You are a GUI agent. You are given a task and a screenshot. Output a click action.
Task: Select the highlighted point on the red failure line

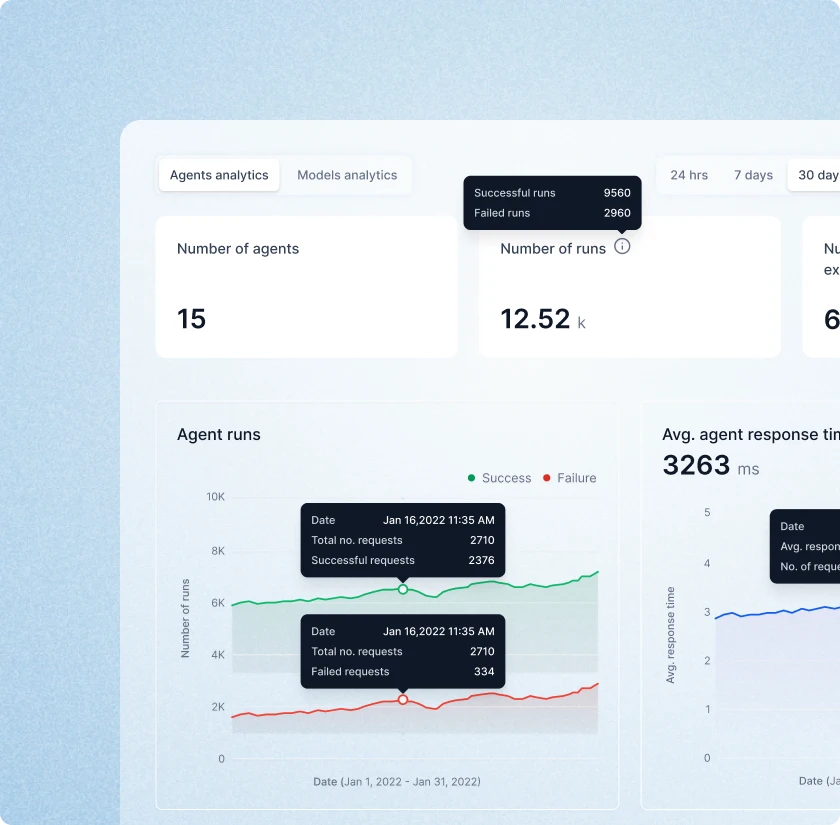(403, 700)
